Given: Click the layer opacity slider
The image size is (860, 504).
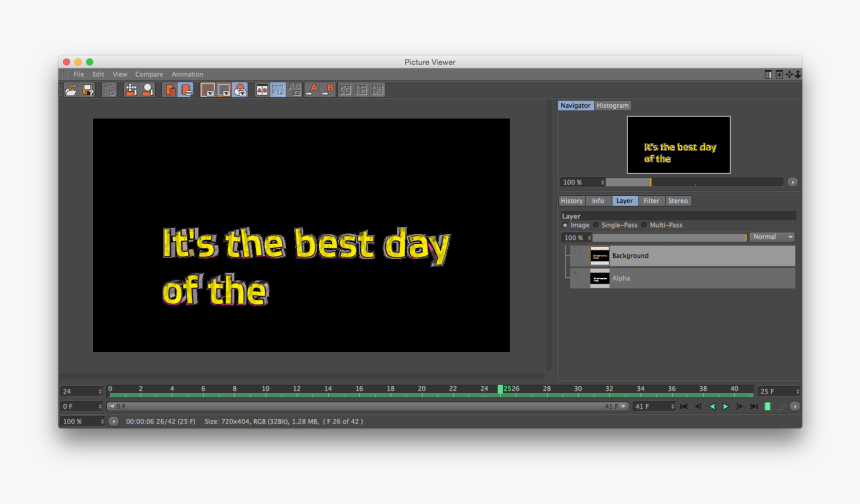Looking at the screenshot, I should [x=670, y=237].
